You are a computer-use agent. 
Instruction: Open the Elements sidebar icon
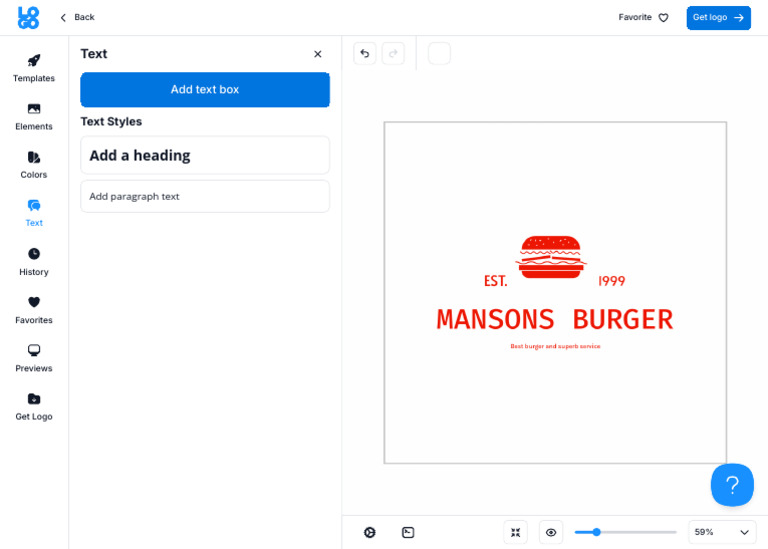point(34,117)
